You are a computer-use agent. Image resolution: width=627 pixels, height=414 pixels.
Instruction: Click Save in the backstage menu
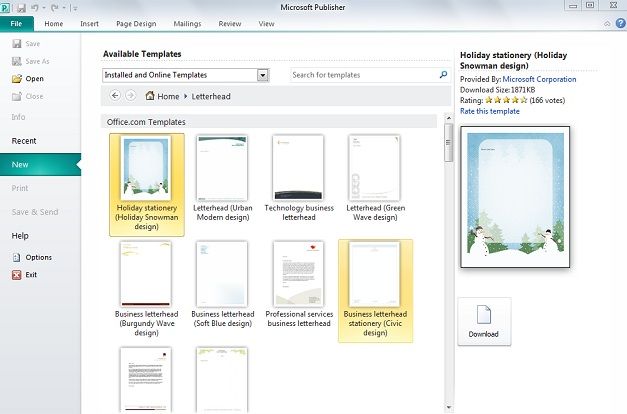pos(26,44)
